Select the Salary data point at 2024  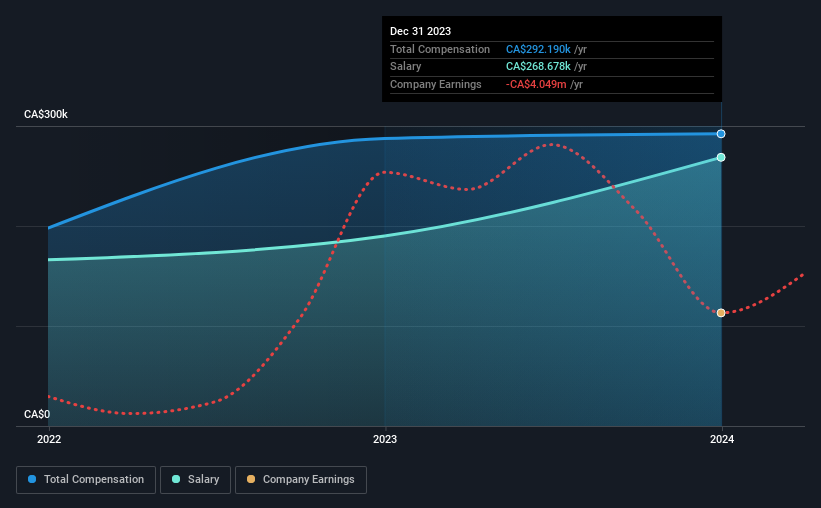(x=721, y=158)
